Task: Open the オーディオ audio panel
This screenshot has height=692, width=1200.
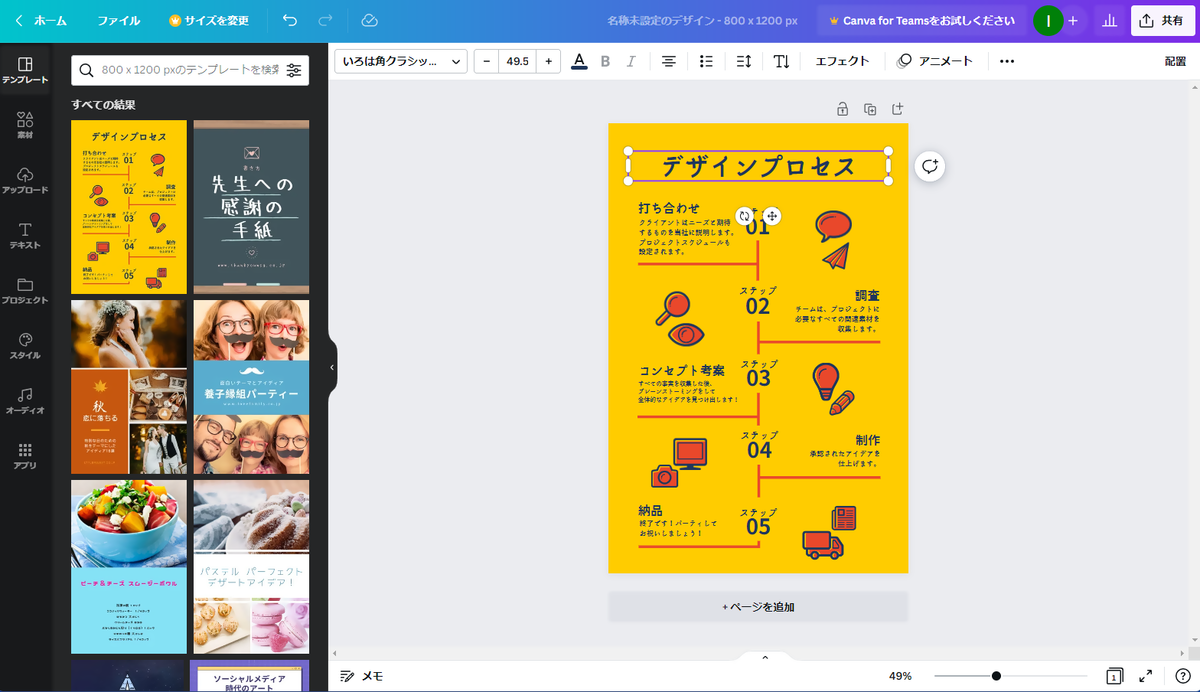Action: point(25,401)
